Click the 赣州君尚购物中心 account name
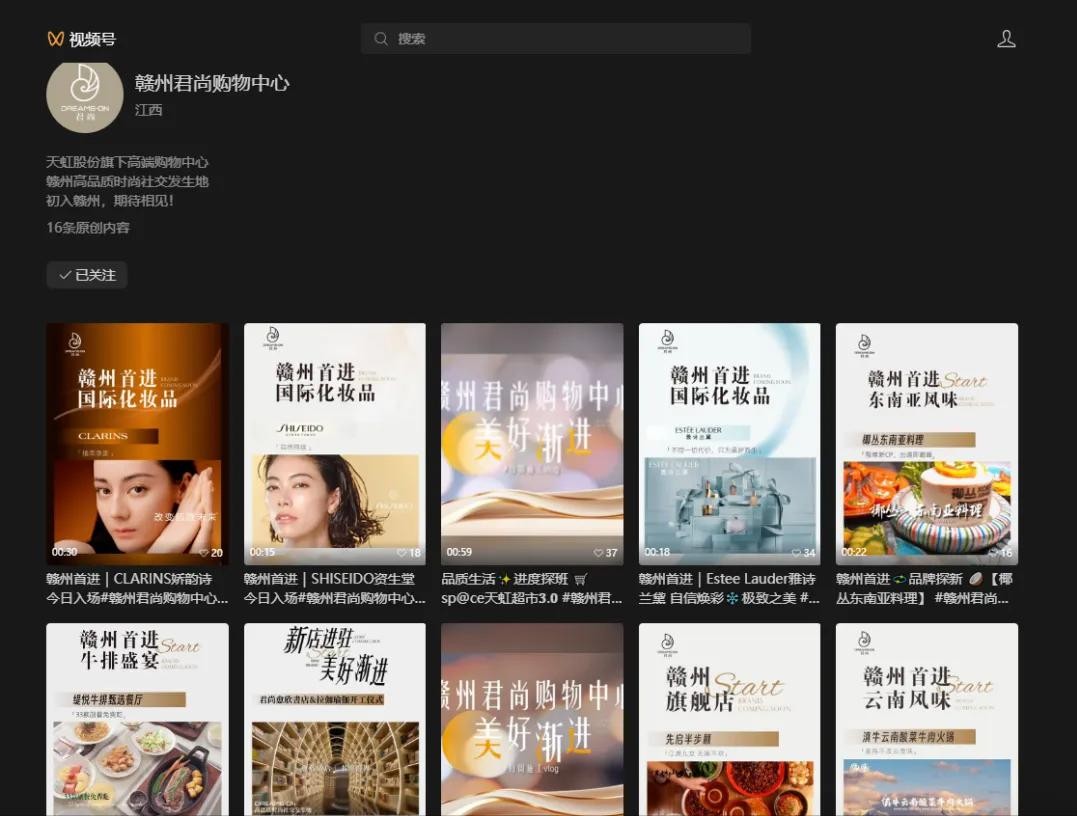1077x816 pixels. click(x=212, y=83)
